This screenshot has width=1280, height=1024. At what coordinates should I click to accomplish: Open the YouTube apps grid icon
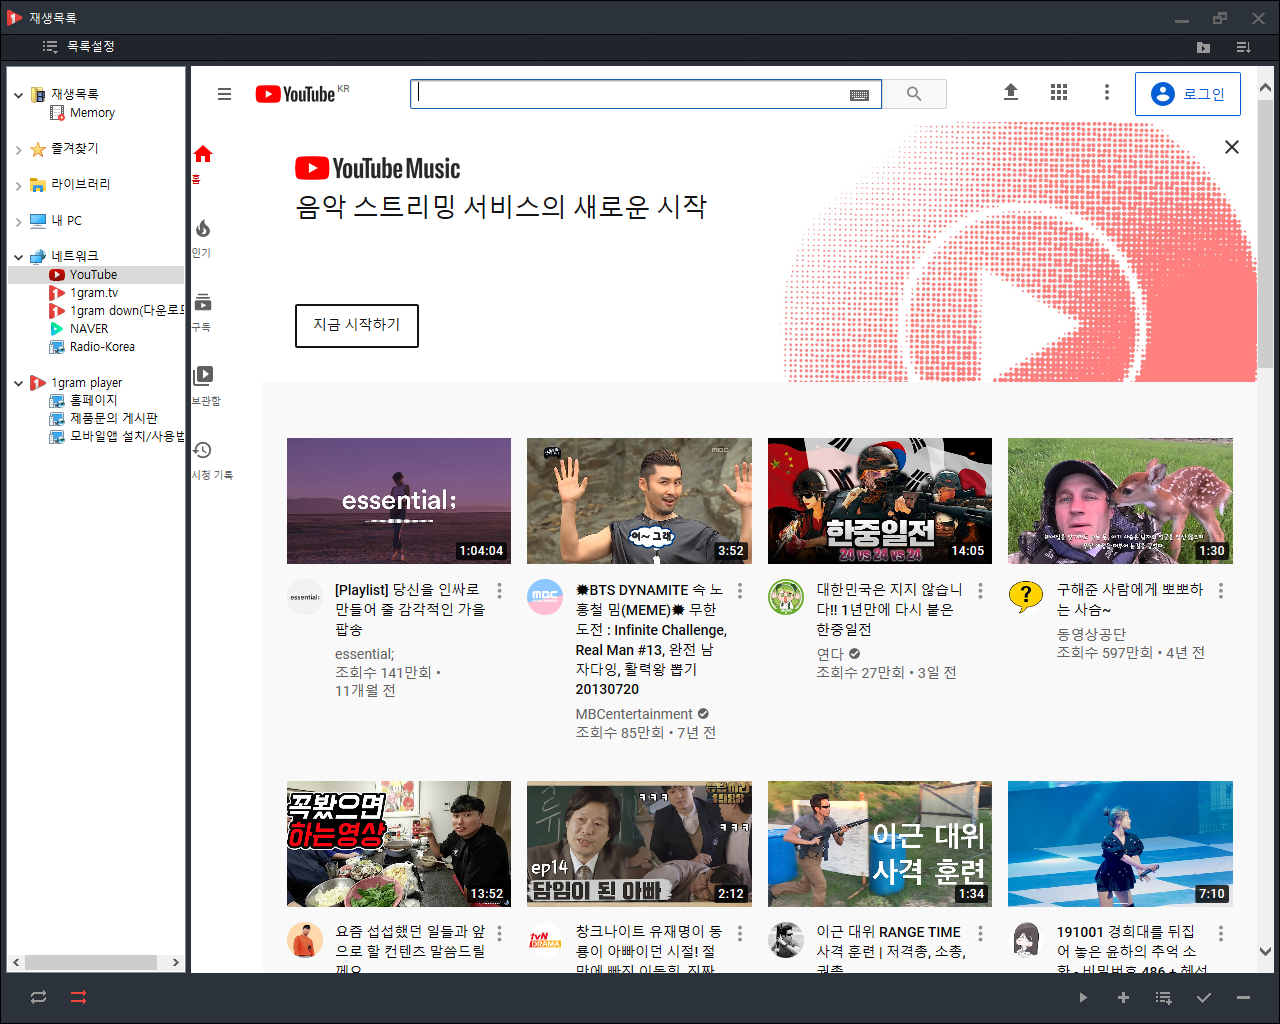tap(1059, 93)
